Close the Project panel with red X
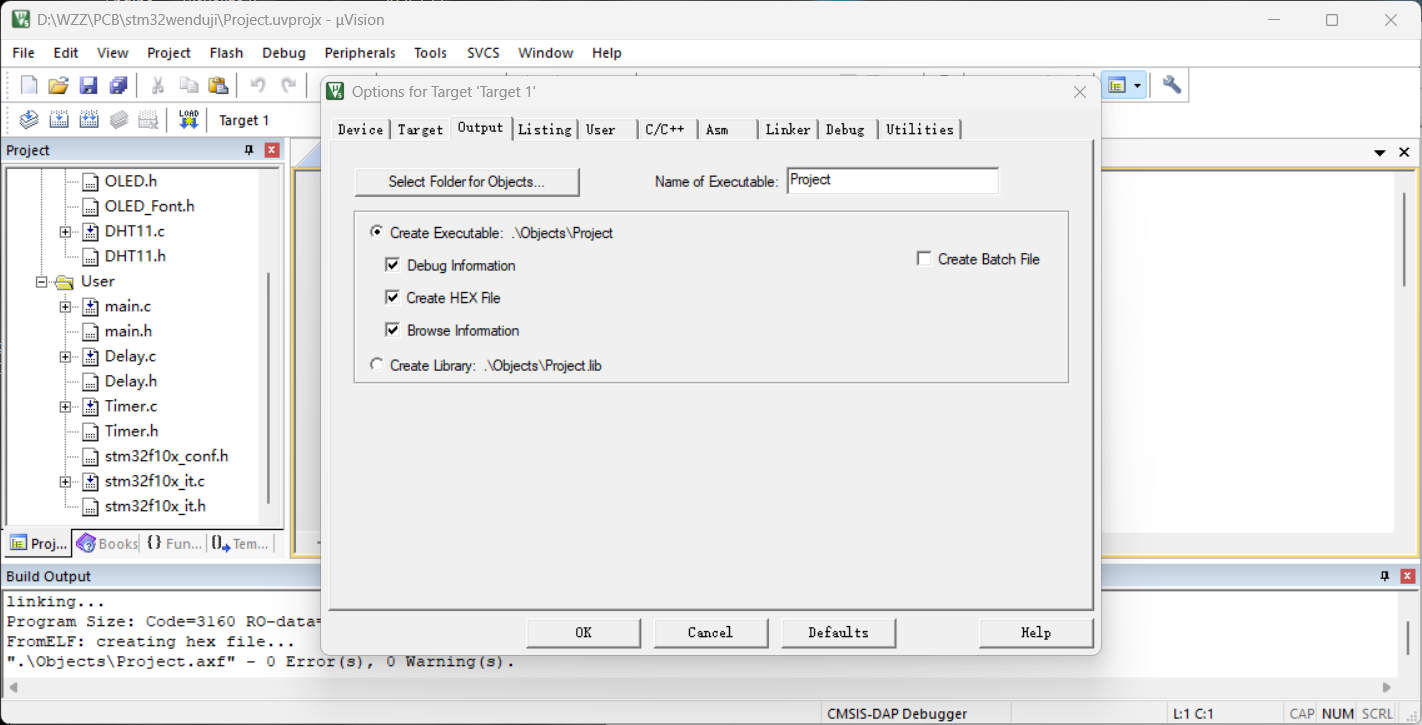 click(272, 150)
